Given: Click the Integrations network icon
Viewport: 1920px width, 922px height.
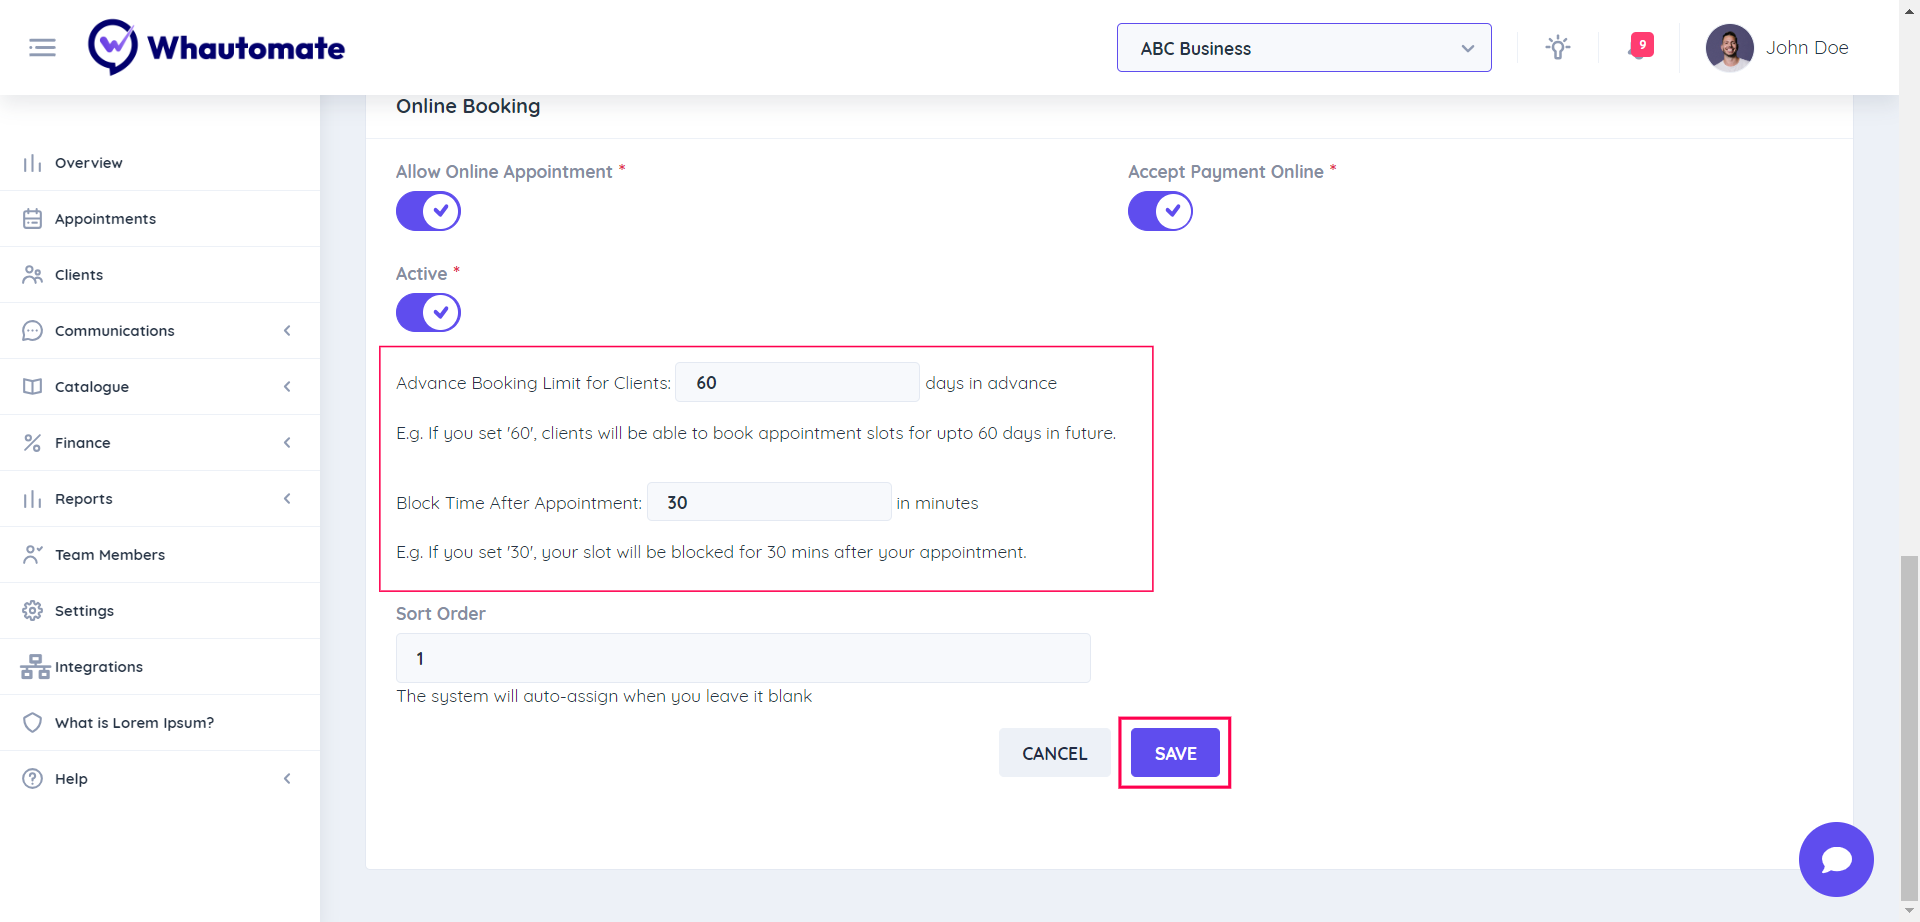Looking at the screenshot, I should click(35, 666).
